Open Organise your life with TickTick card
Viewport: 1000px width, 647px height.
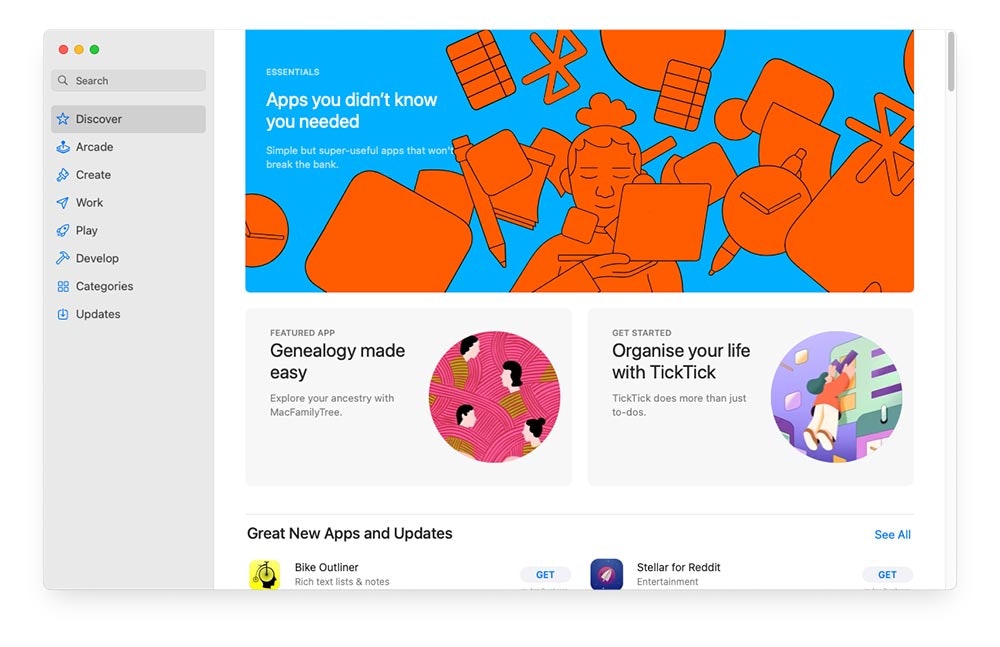751,397
